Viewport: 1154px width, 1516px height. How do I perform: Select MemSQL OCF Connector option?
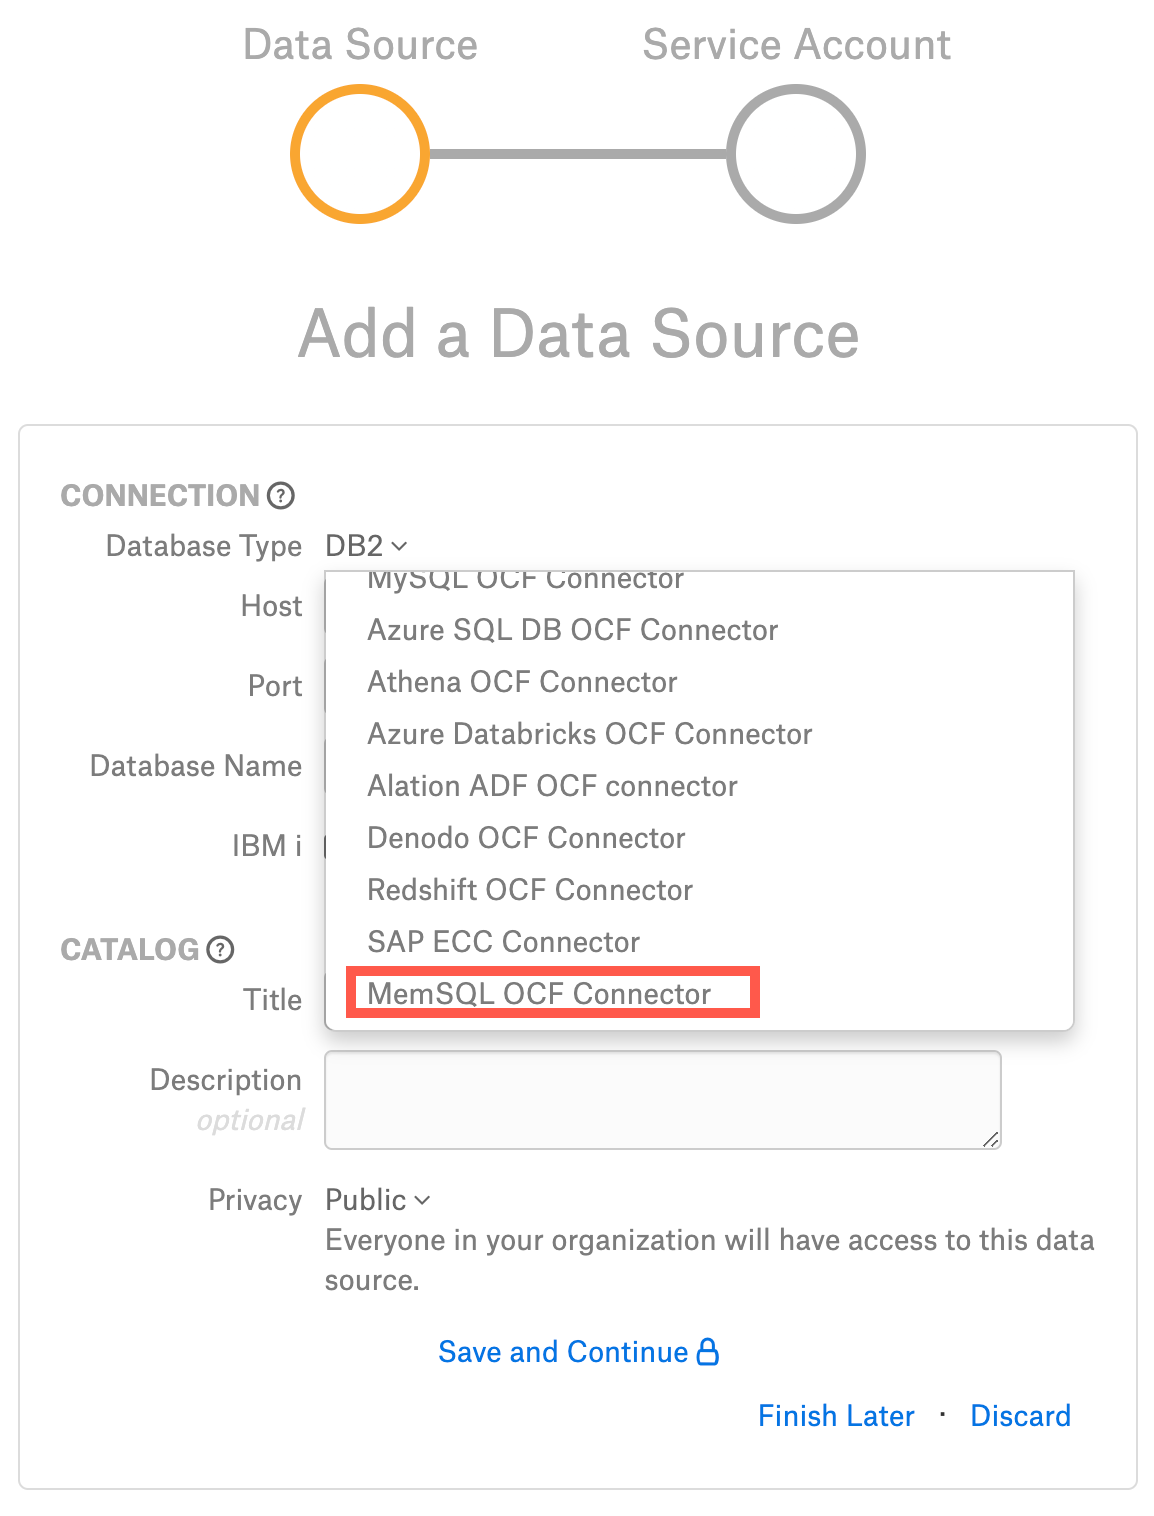click(539, 994)
